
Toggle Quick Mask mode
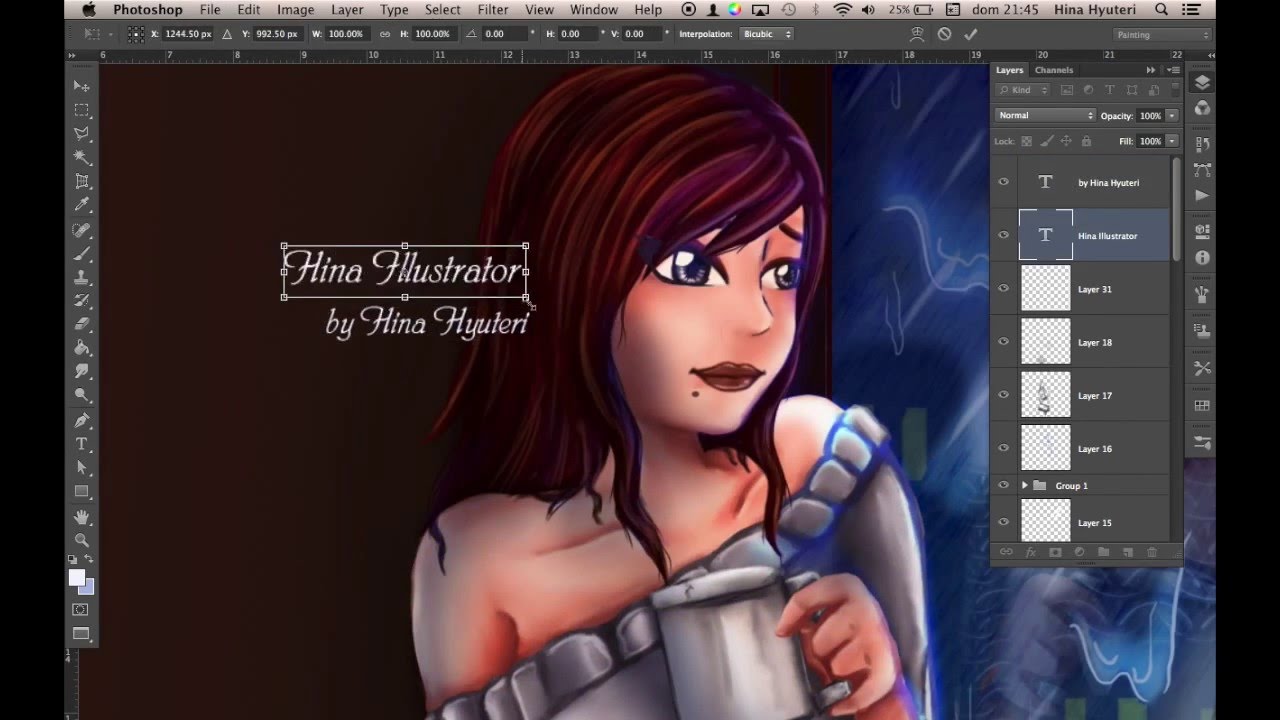(x=81, y=609)
